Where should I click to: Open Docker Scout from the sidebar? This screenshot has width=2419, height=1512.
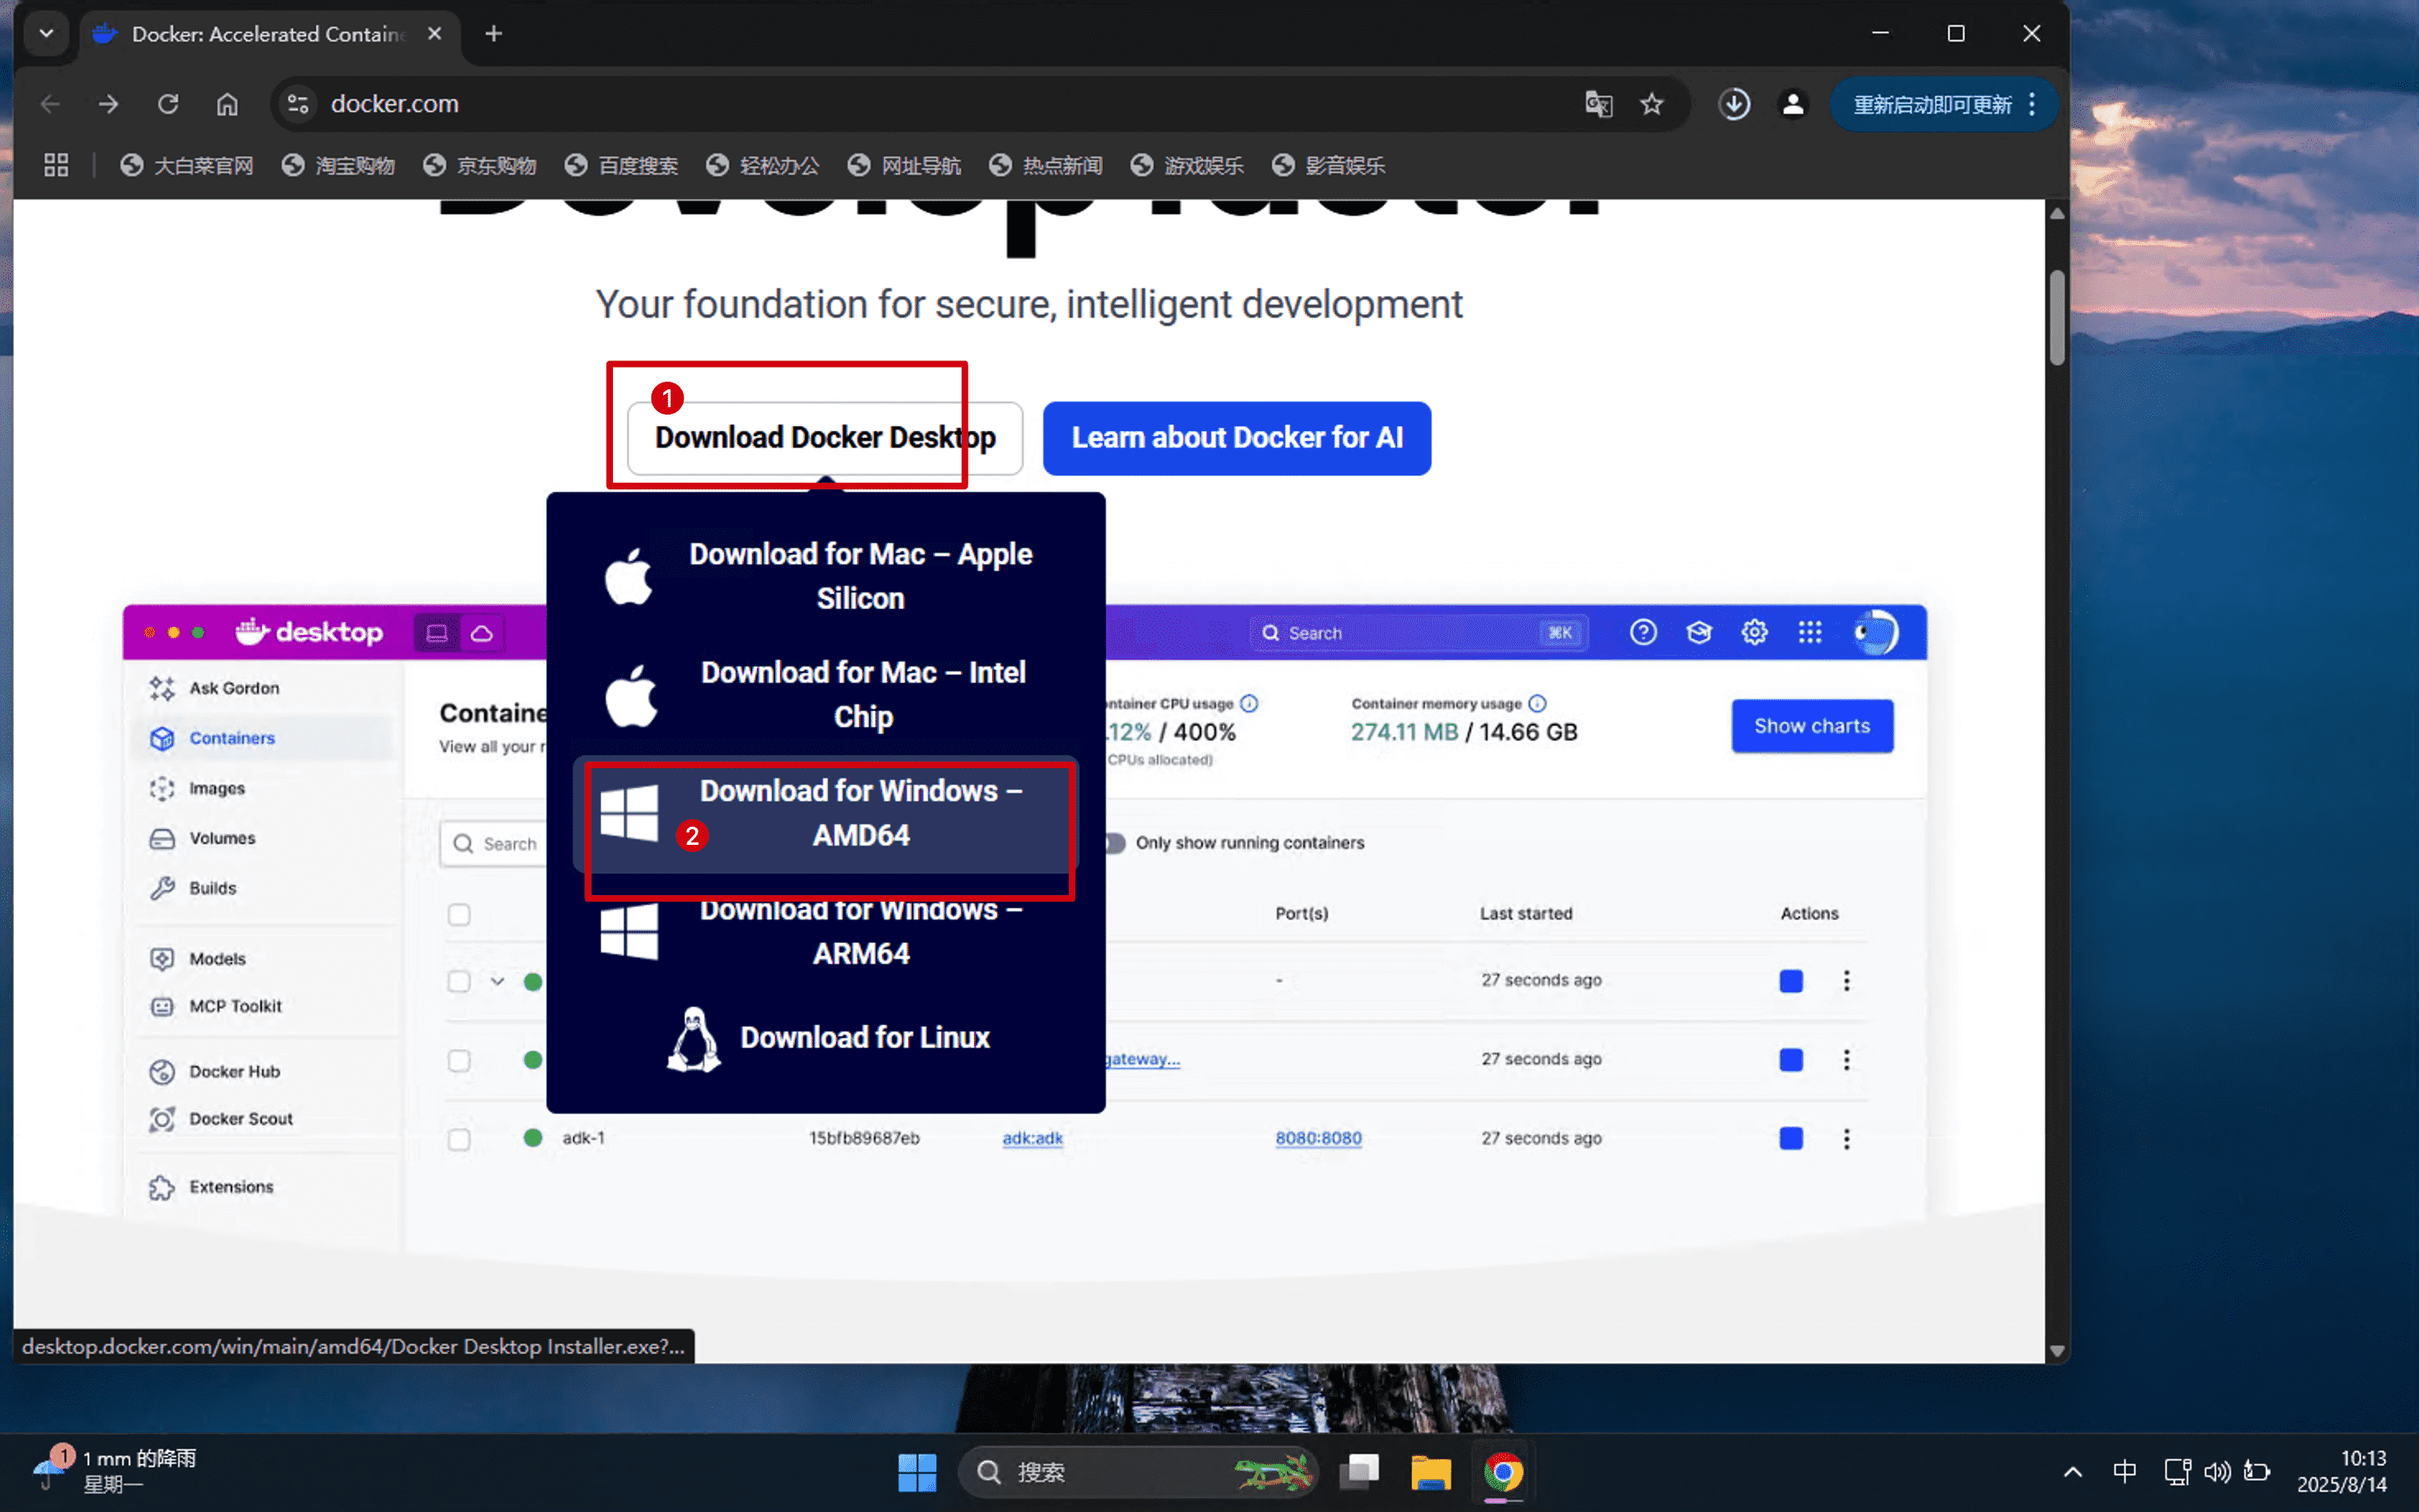240,1119
